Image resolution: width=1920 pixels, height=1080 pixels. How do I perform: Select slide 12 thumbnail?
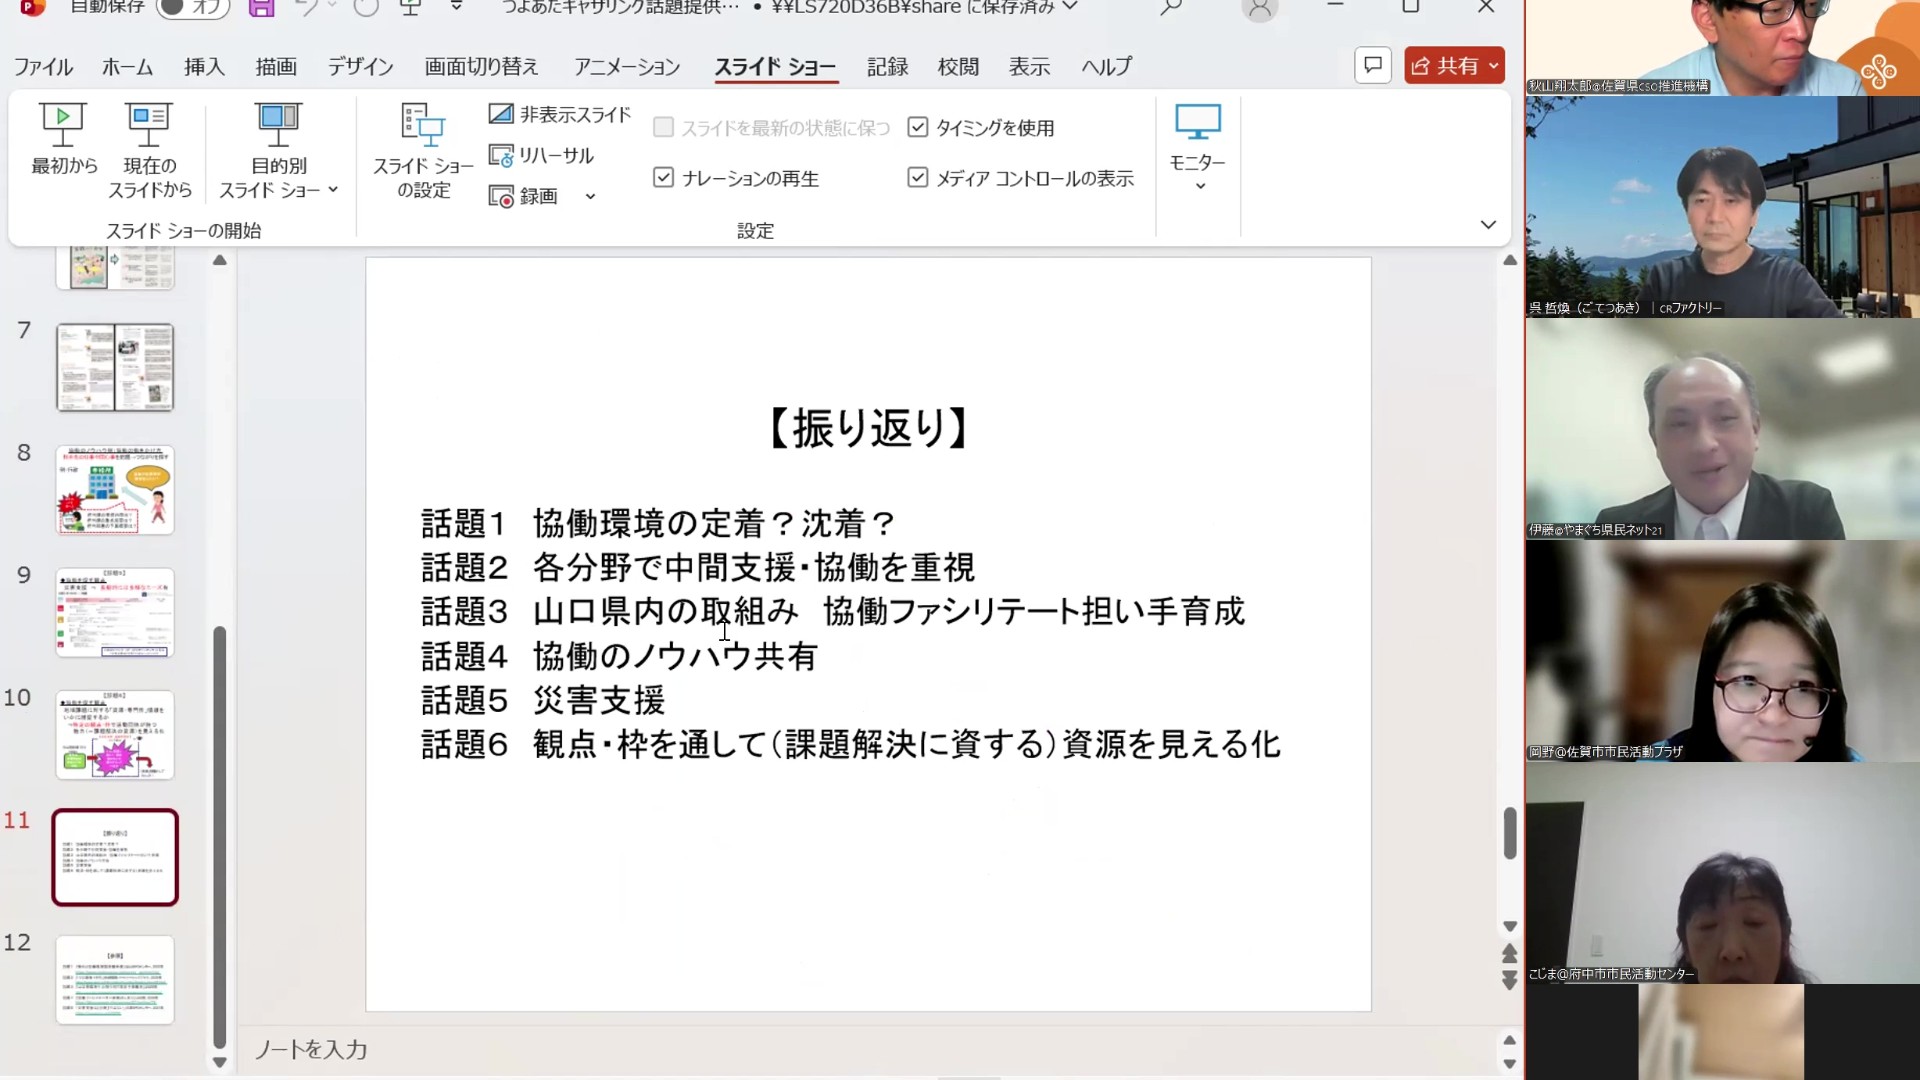click(x=115, y=979)
